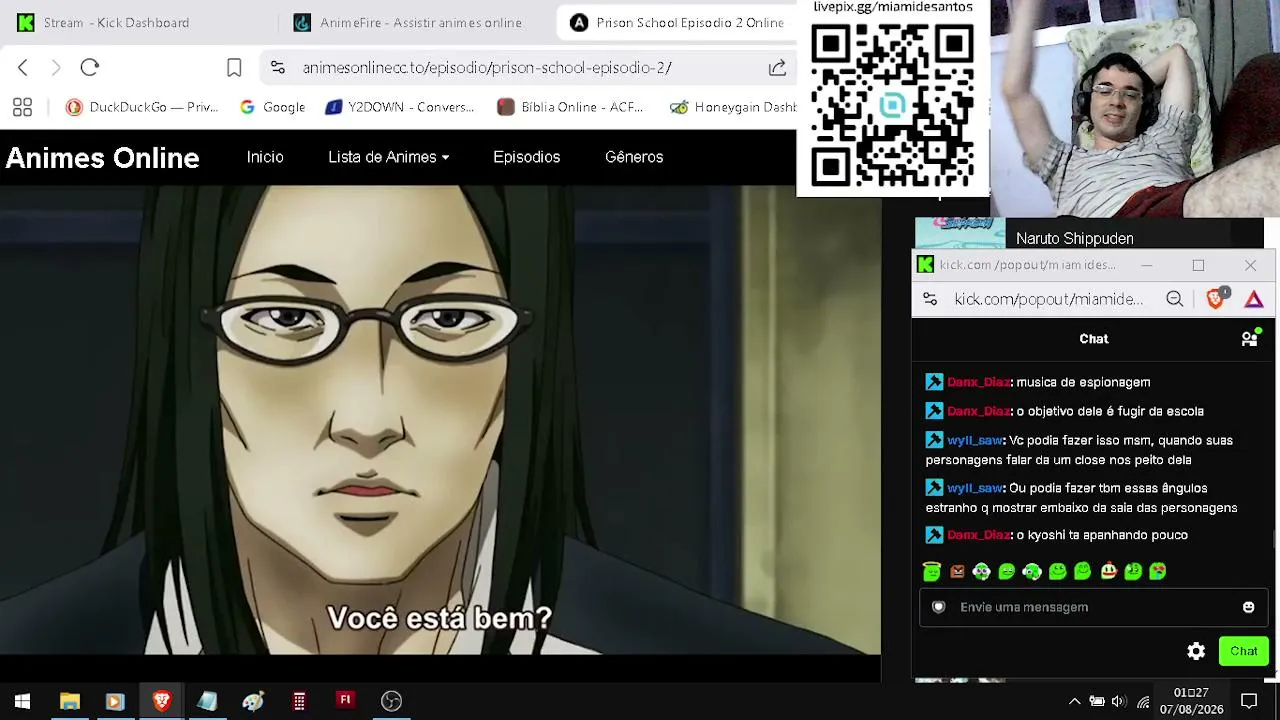Image resolution: width=1280 pixels, height=720 pixels.
Task: Click the Animes Online site logo
Action: point(103,158)
